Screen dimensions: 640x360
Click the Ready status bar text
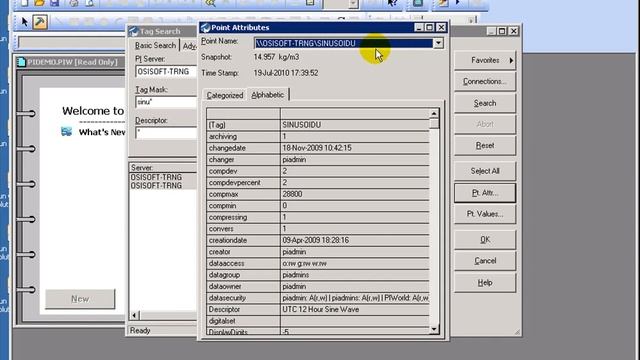[x=140, y=331]
